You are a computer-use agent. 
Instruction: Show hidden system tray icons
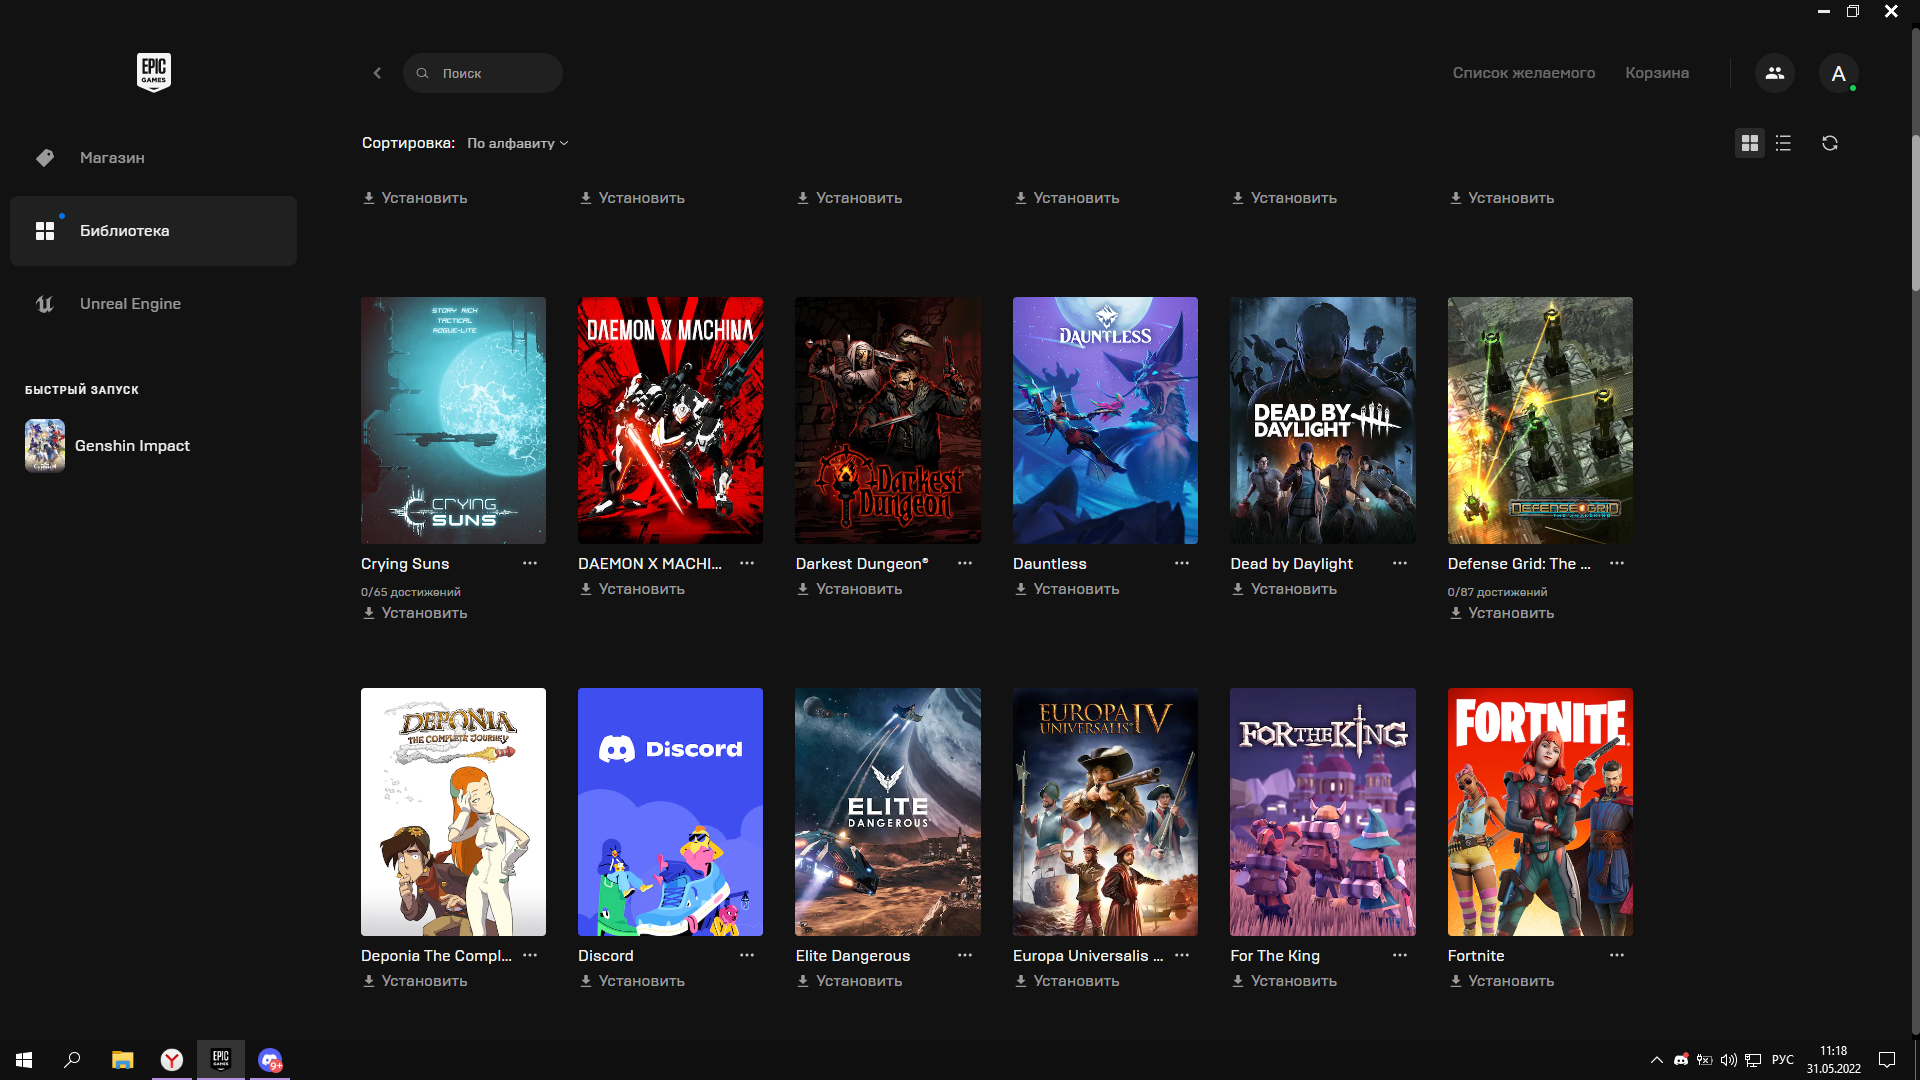click(x=1656, y=1060)
